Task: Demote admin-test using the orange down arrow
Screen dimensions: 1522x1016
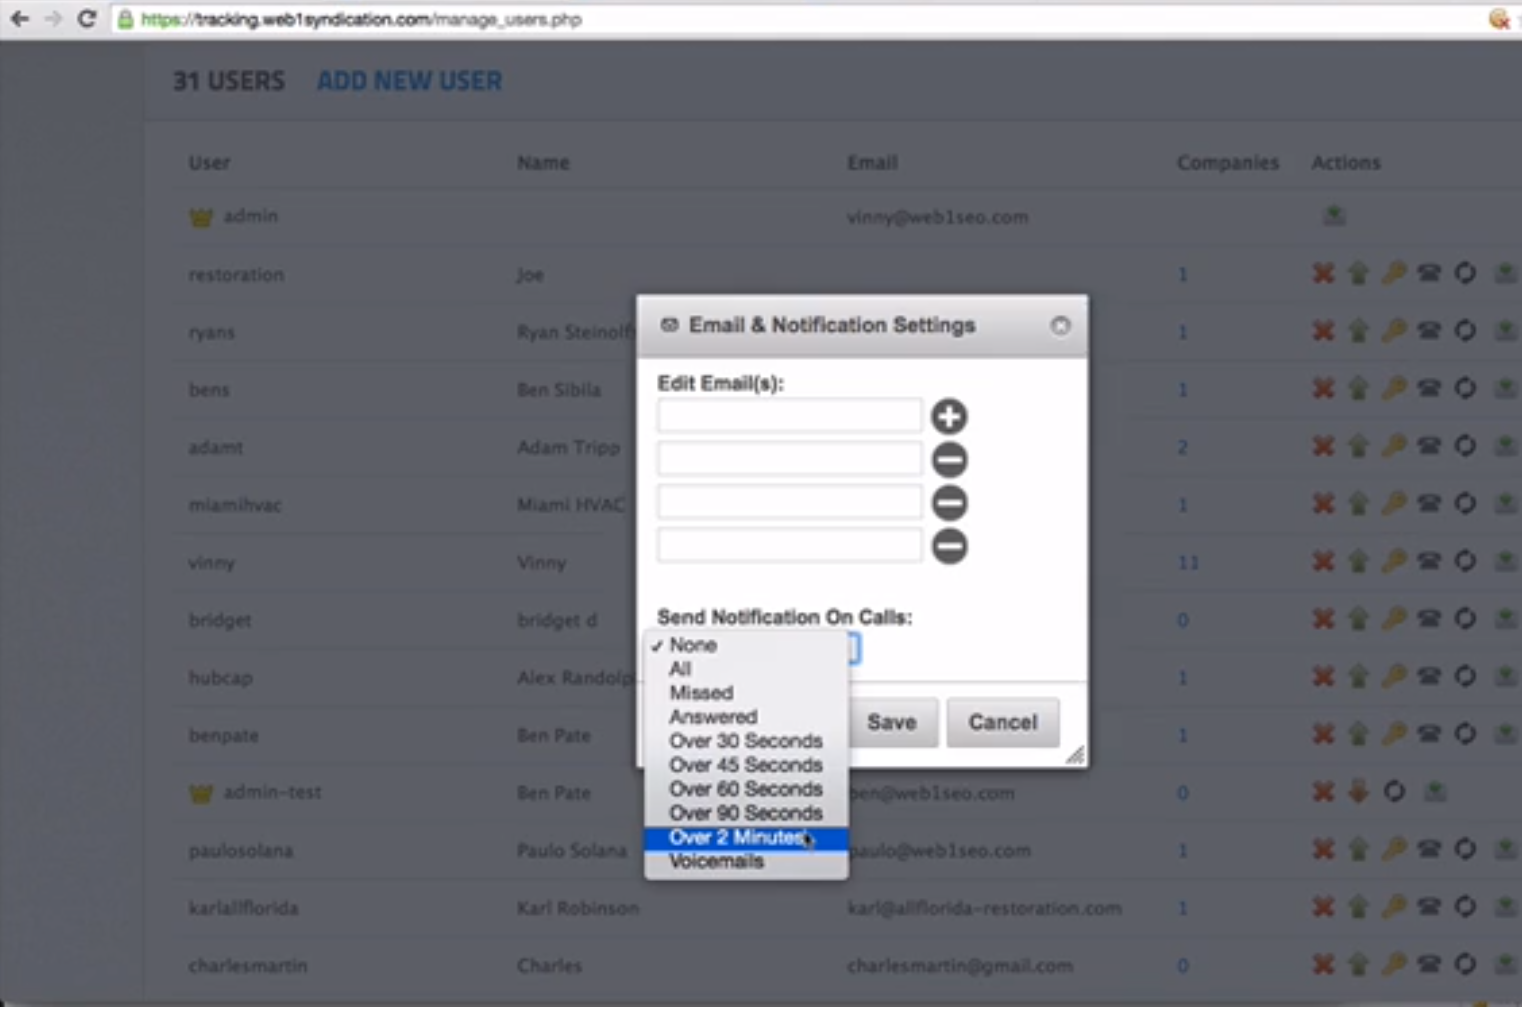Action: coord(1358,792)
